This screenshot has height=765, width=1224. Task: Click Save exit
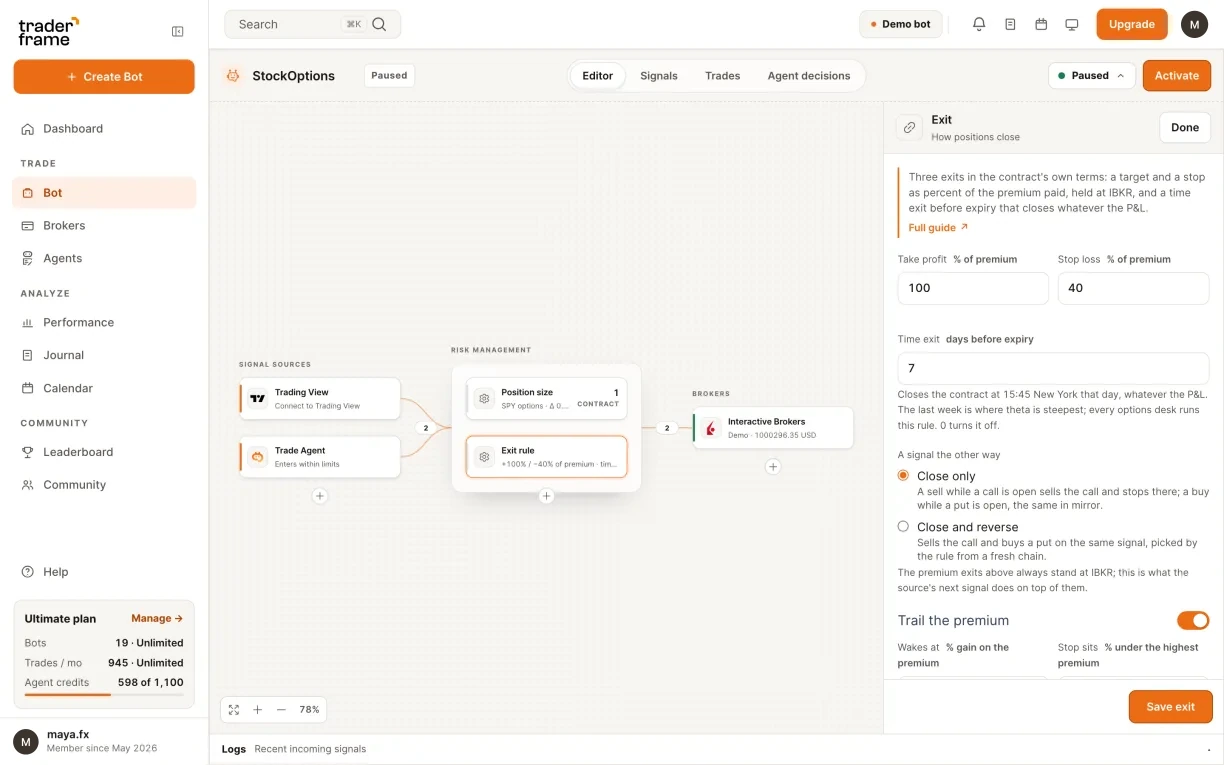click(x=1171, y=707)
